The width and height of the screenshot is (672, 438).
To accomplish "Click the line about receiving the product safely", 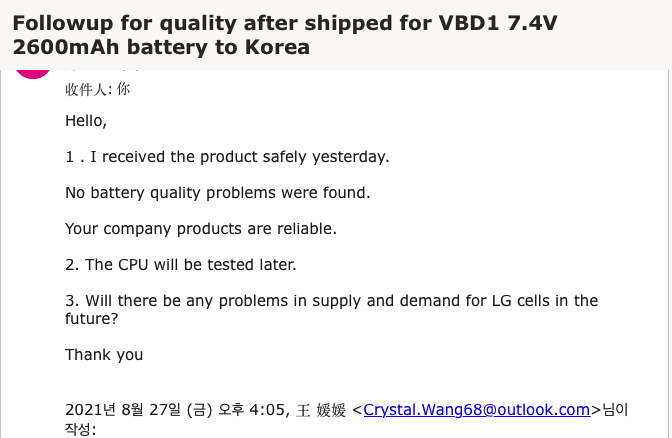I will [x=227, y=157].
